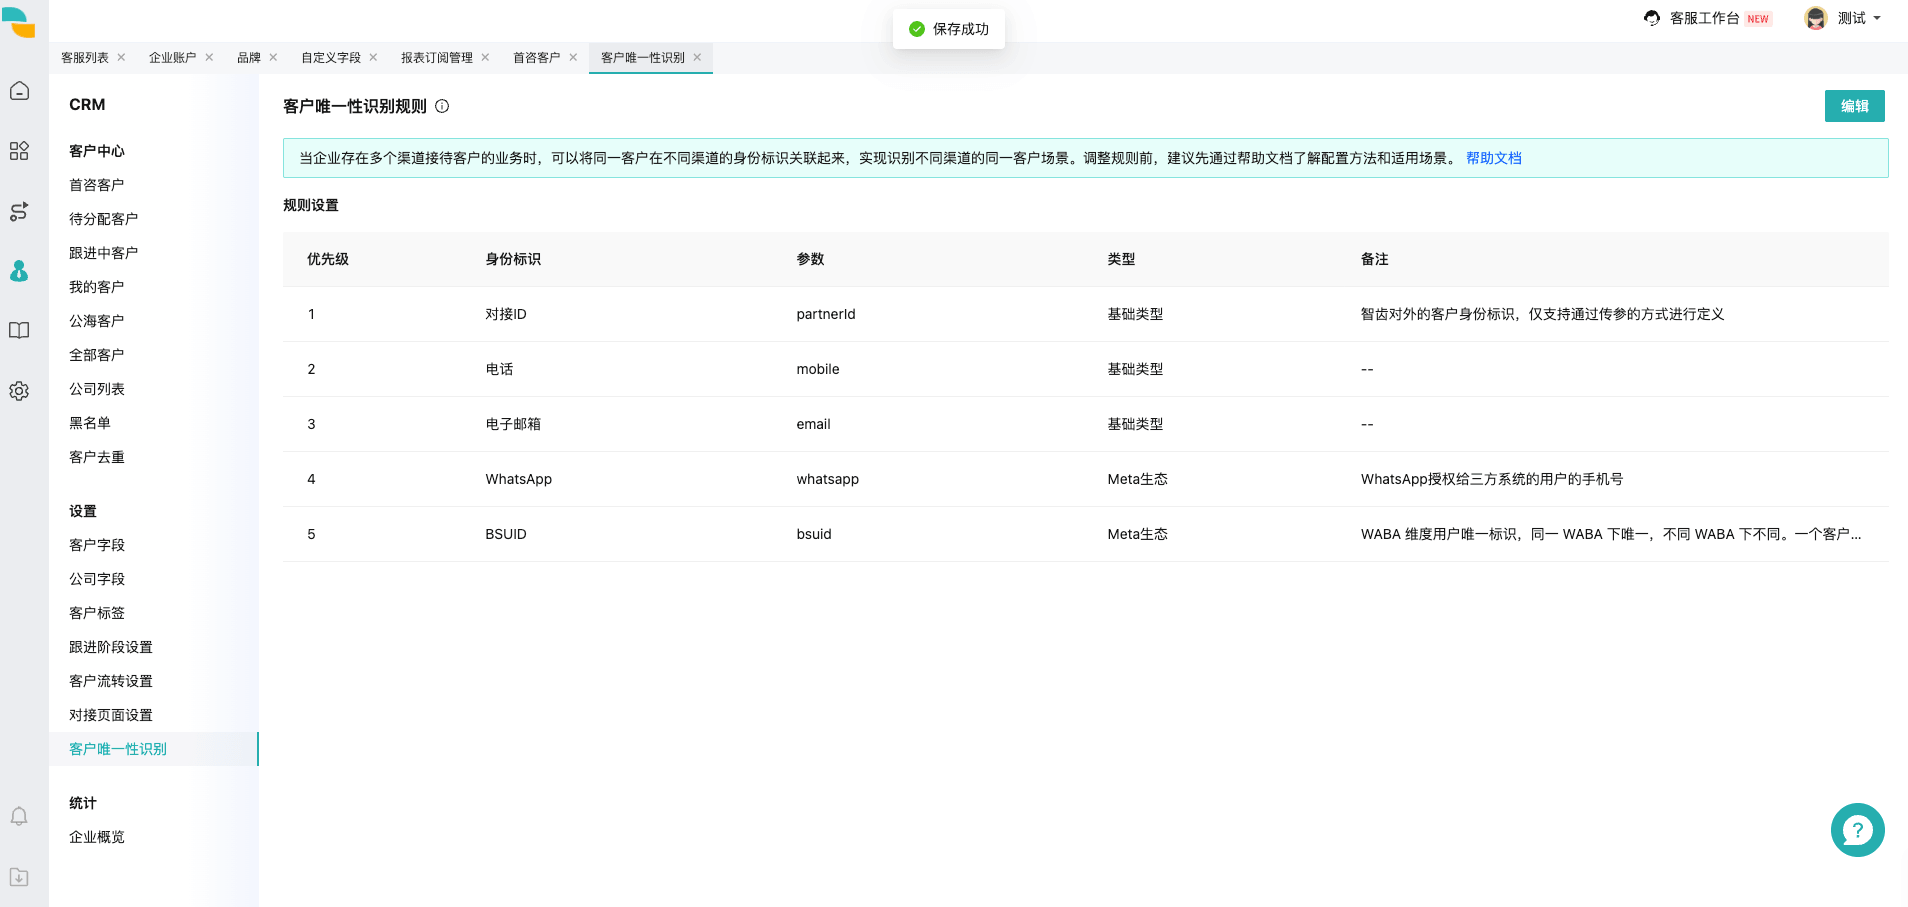Image resolution: width=1908 pixels, height=907 pixels.
Task: Click the app logo icon
Action: (19, 22)
